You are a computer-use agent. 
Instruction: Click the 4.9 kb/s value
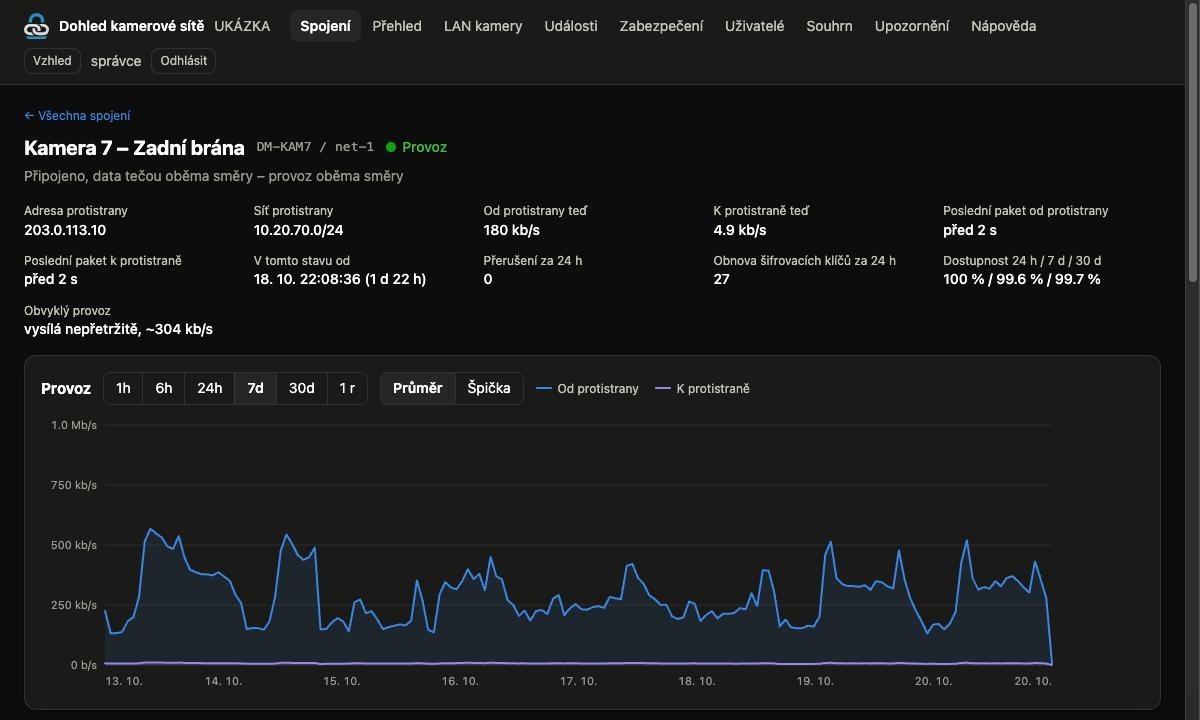pyautogui.click(x=740, y=230)
